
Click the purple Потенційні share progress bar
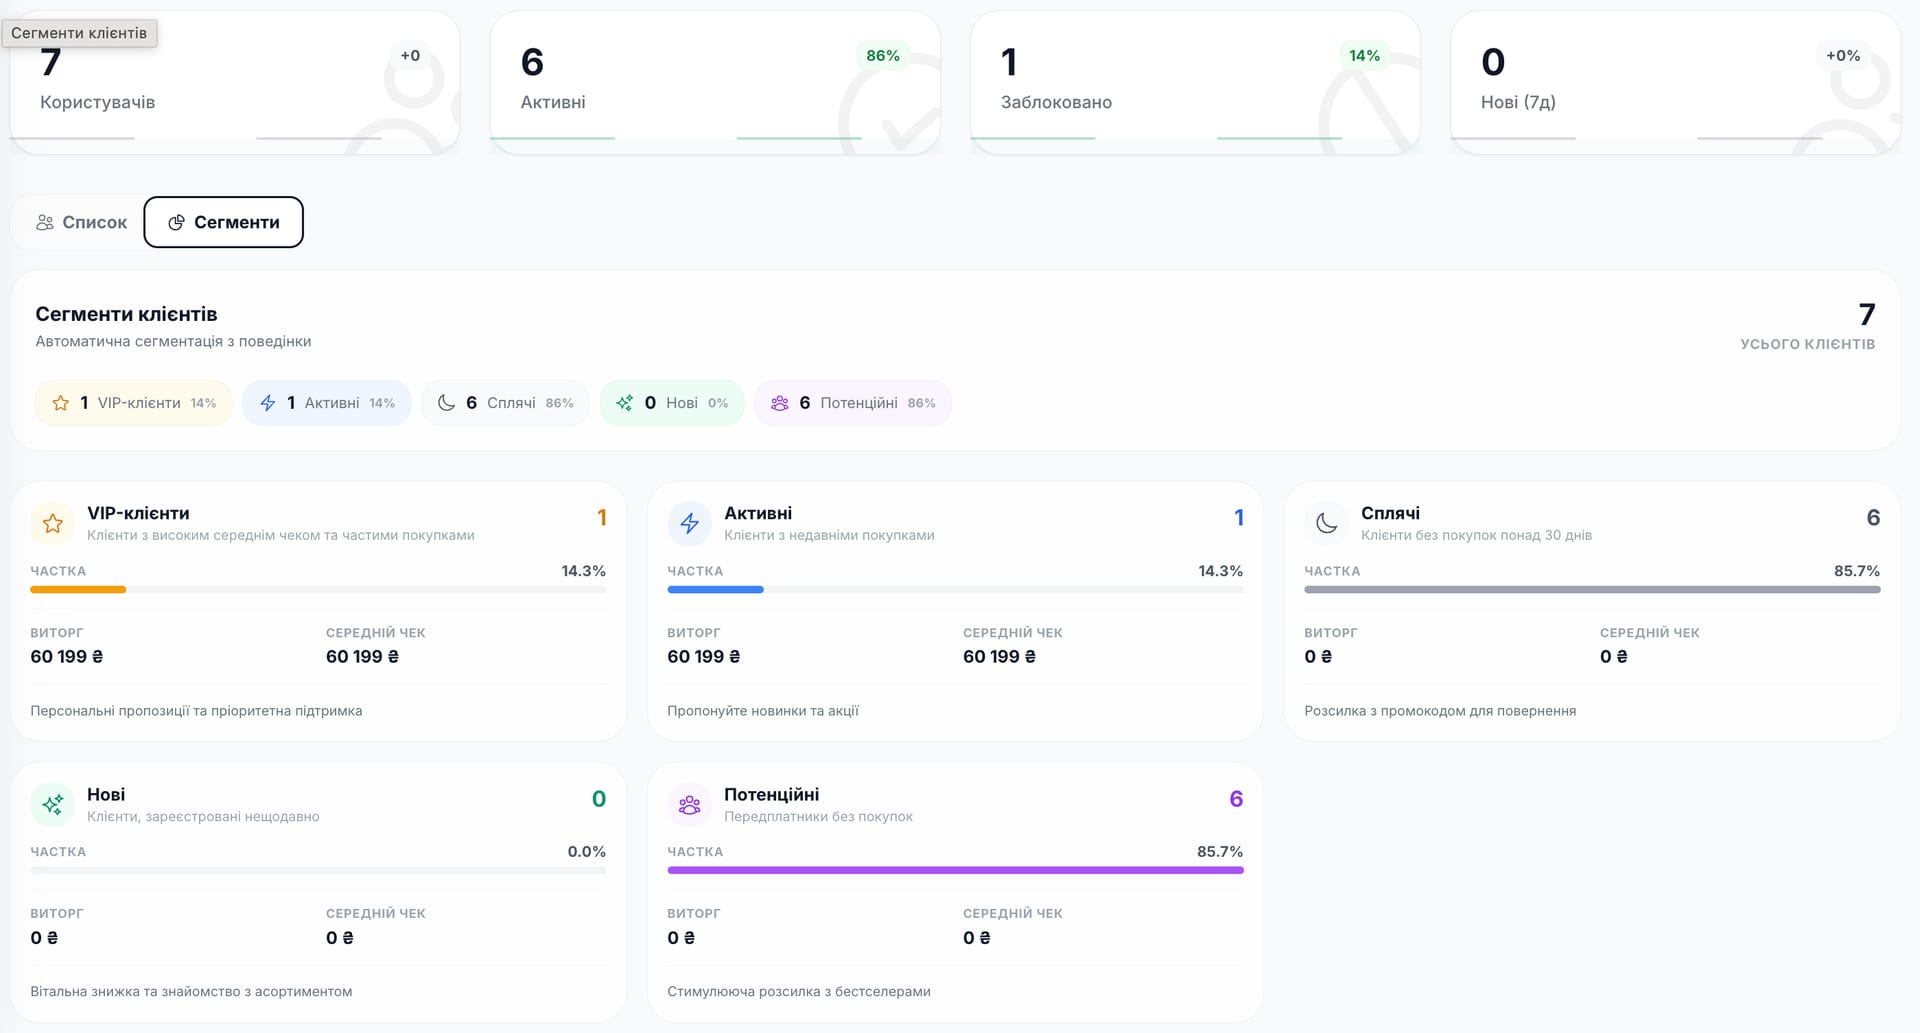[955, 870]
